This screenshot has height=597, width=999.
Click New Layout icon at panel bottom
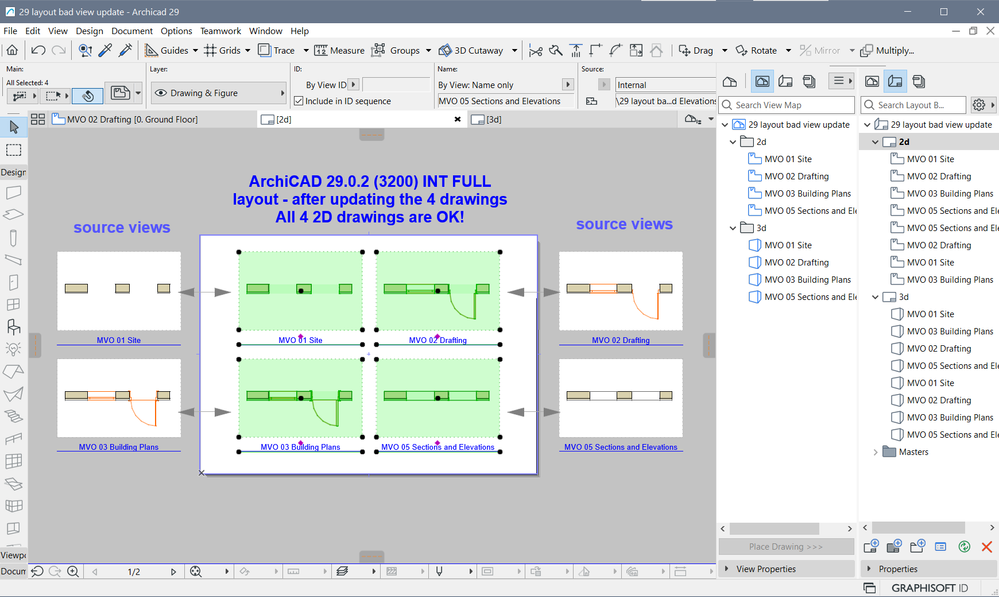pyautogui.click(x=871, y=547)
